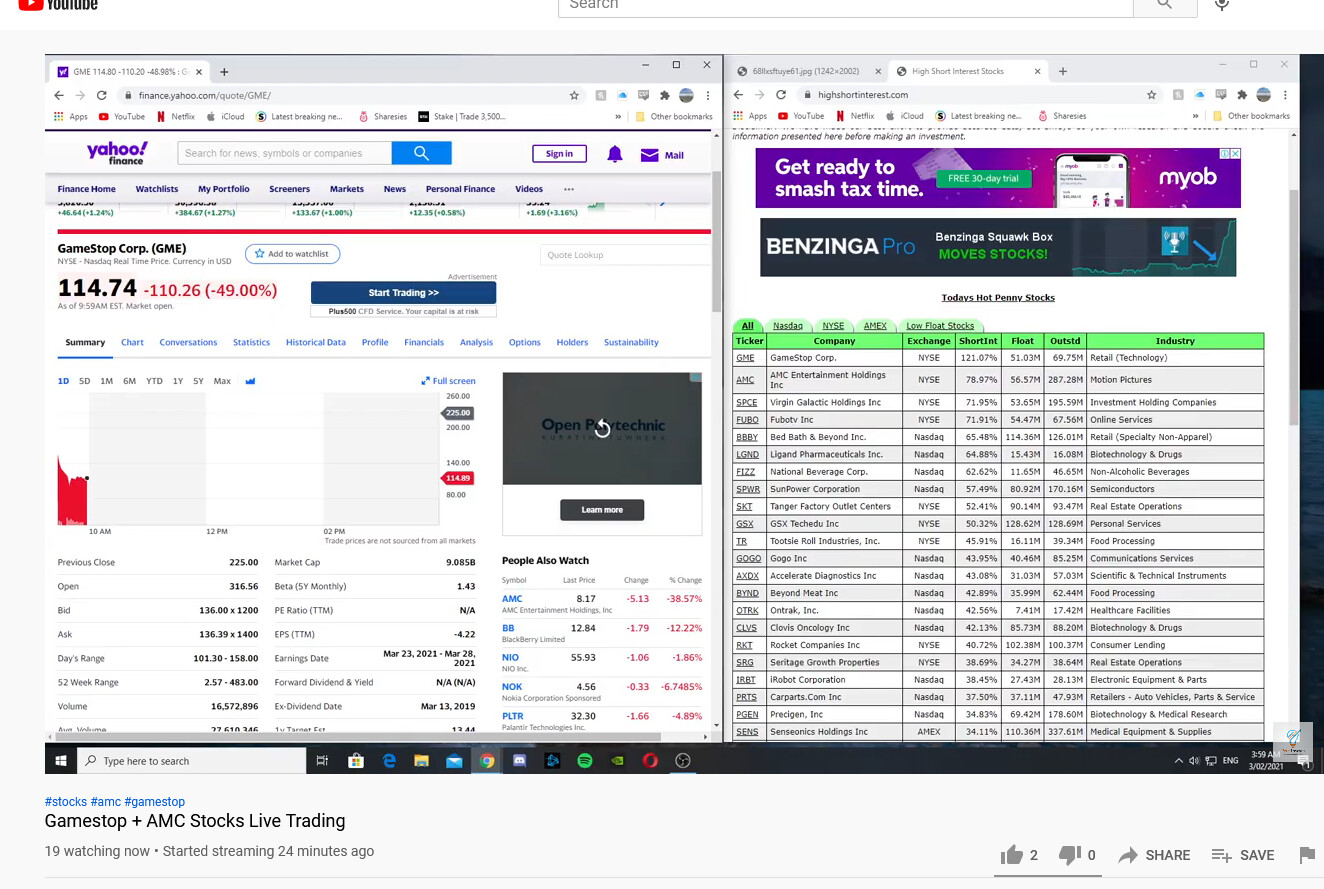Screen dimensions: 1324x889
Task: Close the myob ad using its X
Action: 1235,154
